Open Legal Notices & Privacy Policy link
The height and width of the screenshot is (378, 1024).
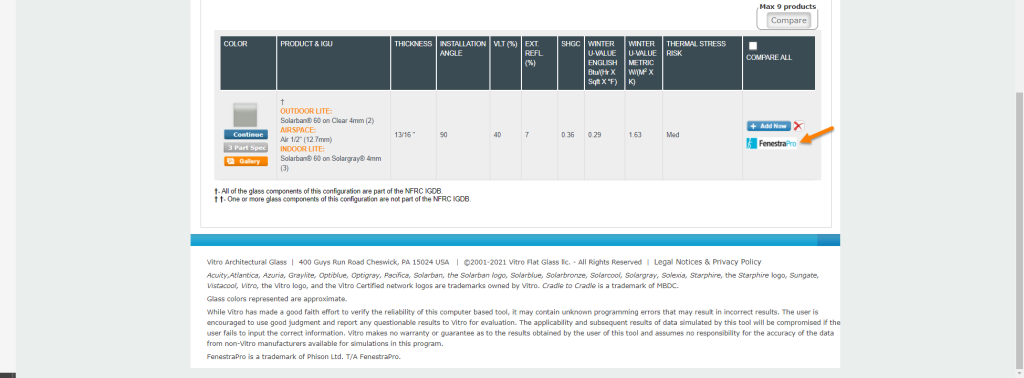(707, 262)
